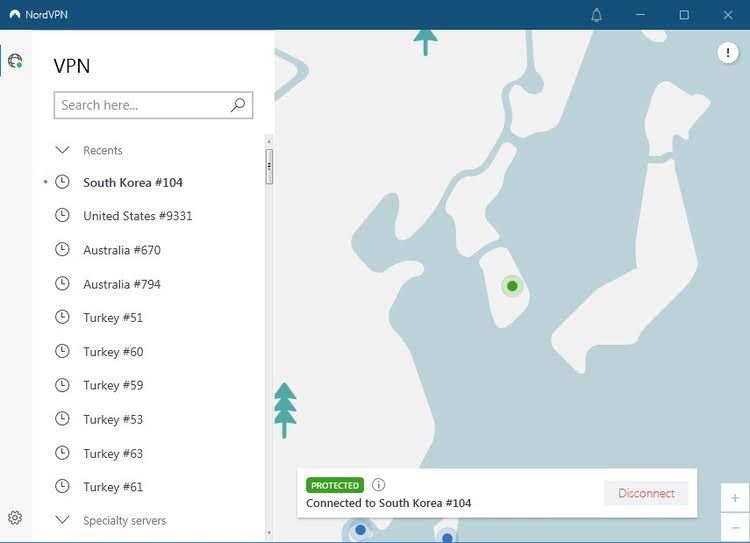Viewport: 750px width, 543px height.
Task: Connect to Turkey #59
Action: [113, 385]
